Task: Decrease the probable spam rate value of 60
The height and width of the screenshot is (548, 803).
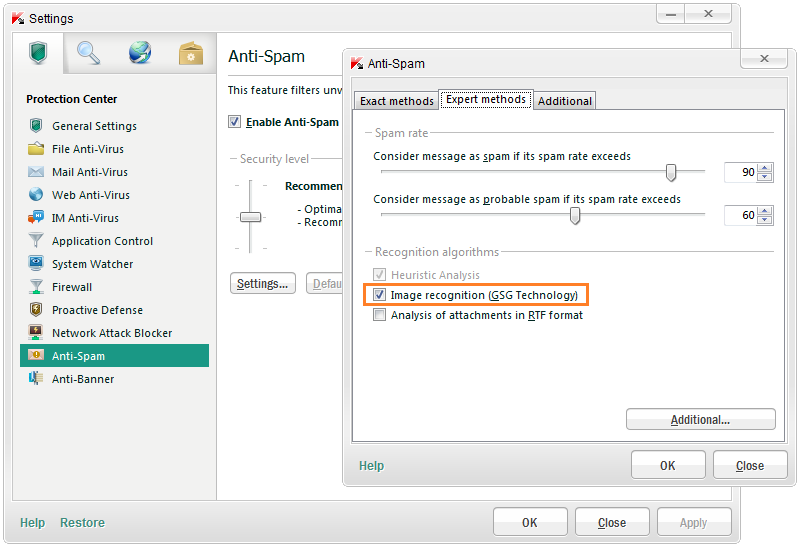Action: point(765,220)
